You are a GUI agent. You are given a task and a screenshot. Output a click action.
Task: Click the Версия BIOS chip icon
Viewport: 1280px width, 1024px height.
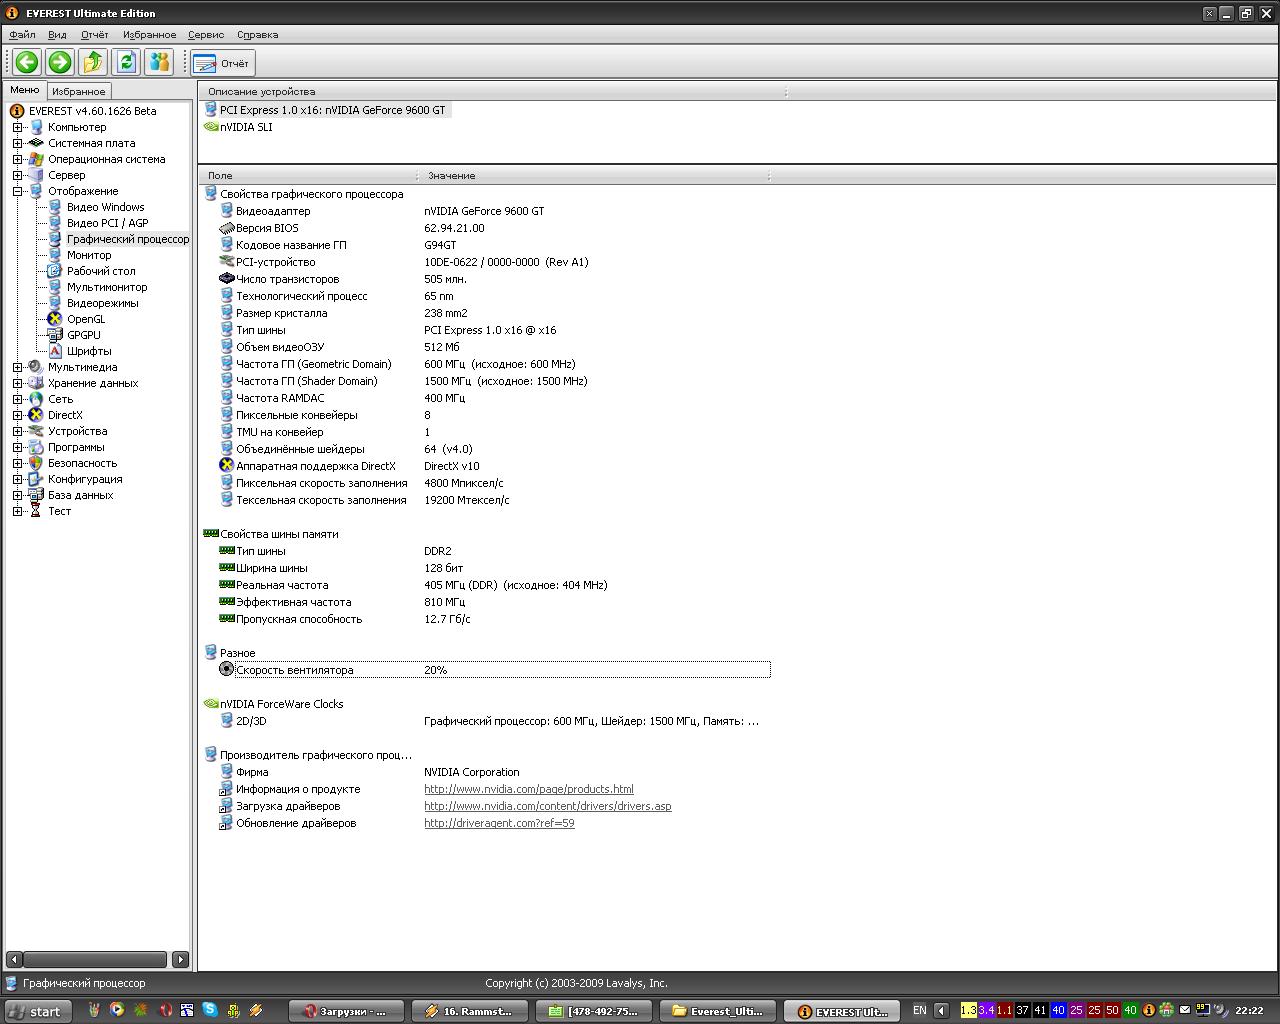227,228
